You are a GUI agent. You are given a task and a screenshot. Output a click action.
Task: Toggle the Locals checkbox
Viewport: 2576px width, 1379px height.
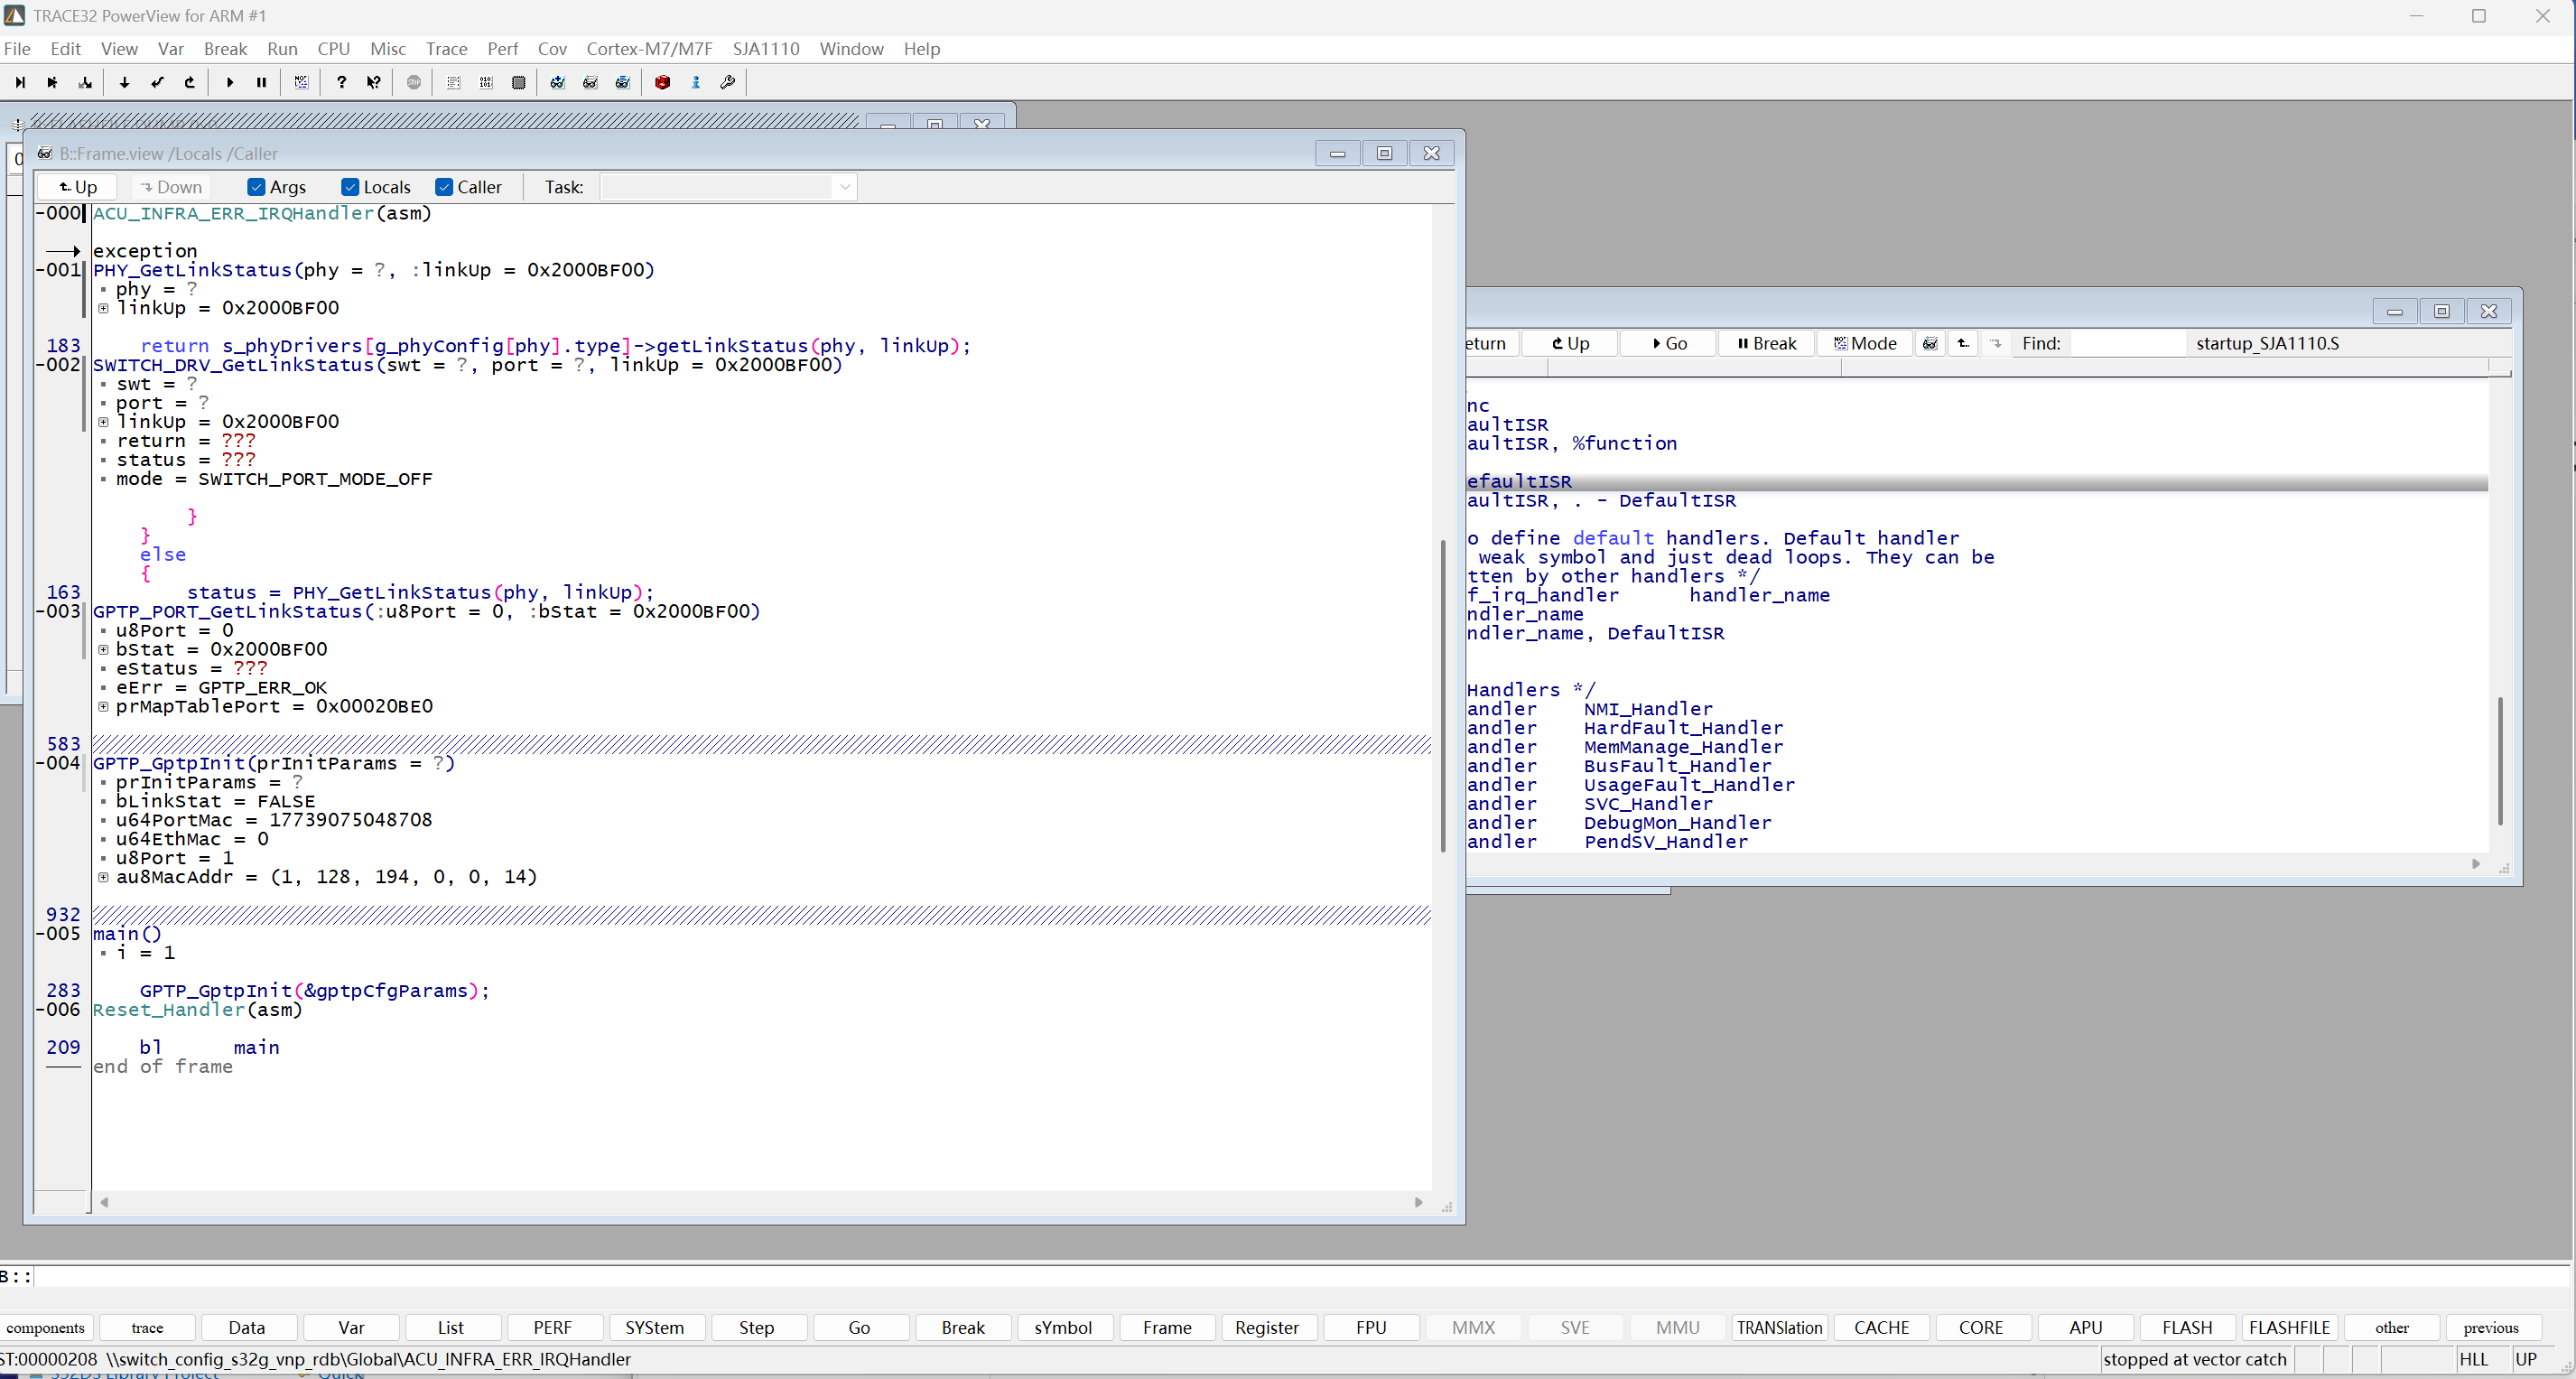(351, 187)
